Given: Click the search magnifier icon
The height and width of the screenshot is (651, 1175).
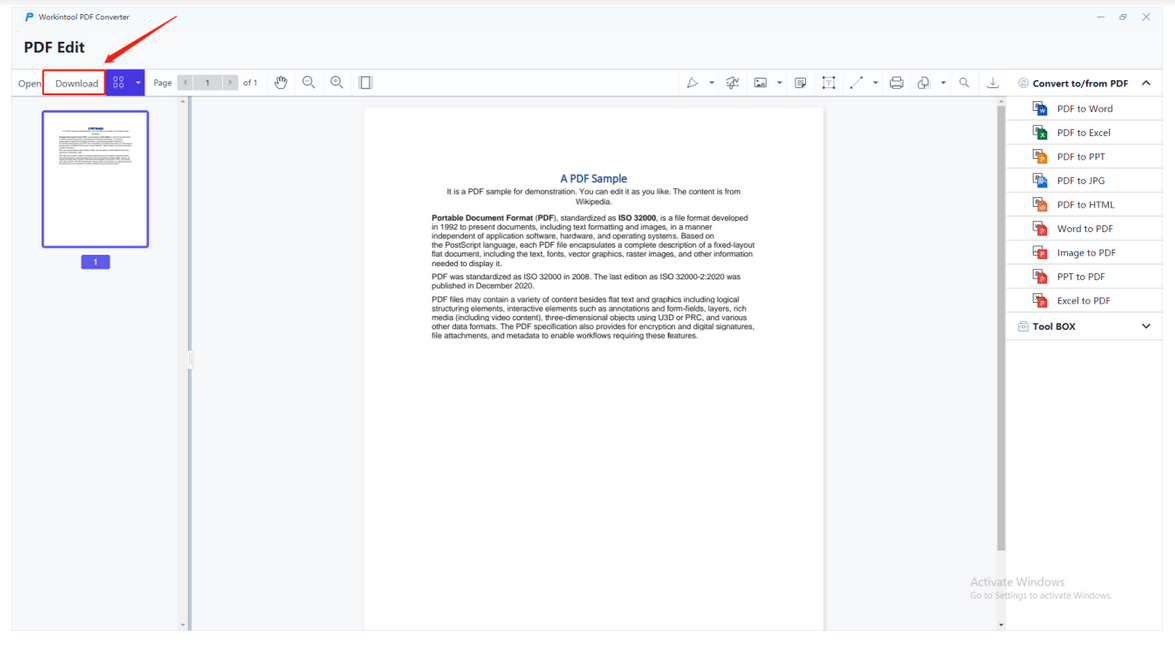Looking at the screenshot, I should [964, 83].
